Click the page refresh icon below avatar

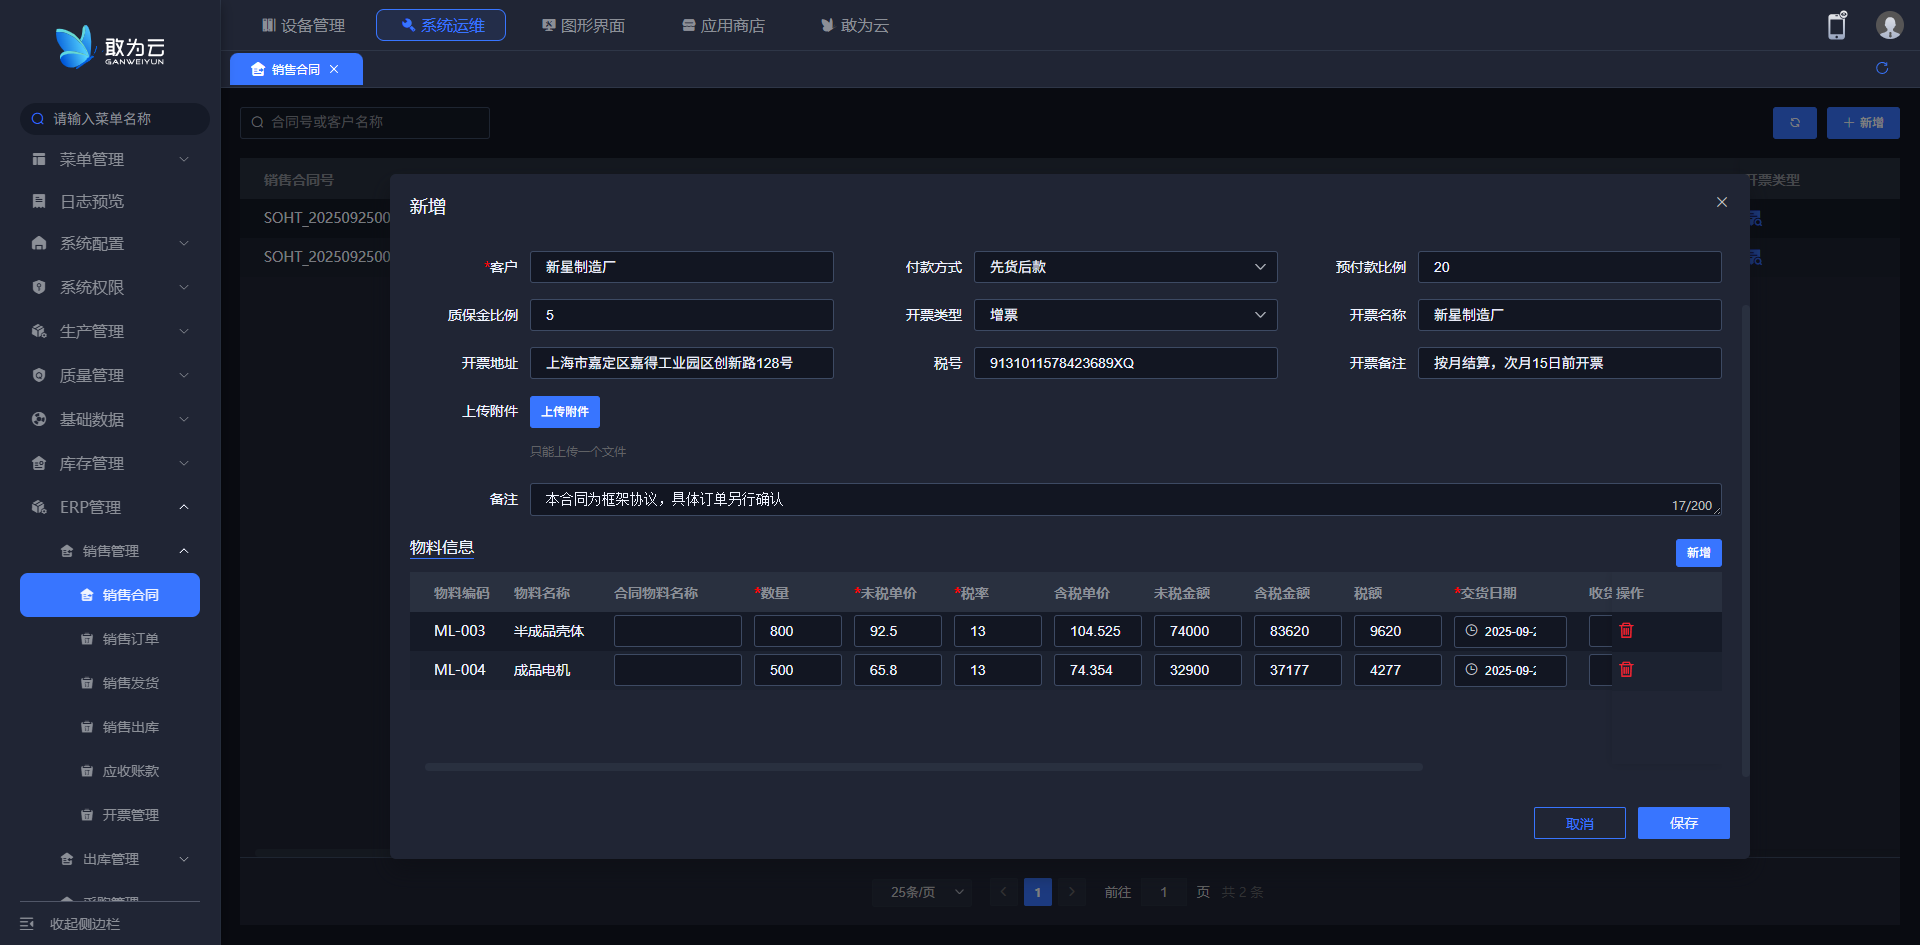pos(1881,68)
